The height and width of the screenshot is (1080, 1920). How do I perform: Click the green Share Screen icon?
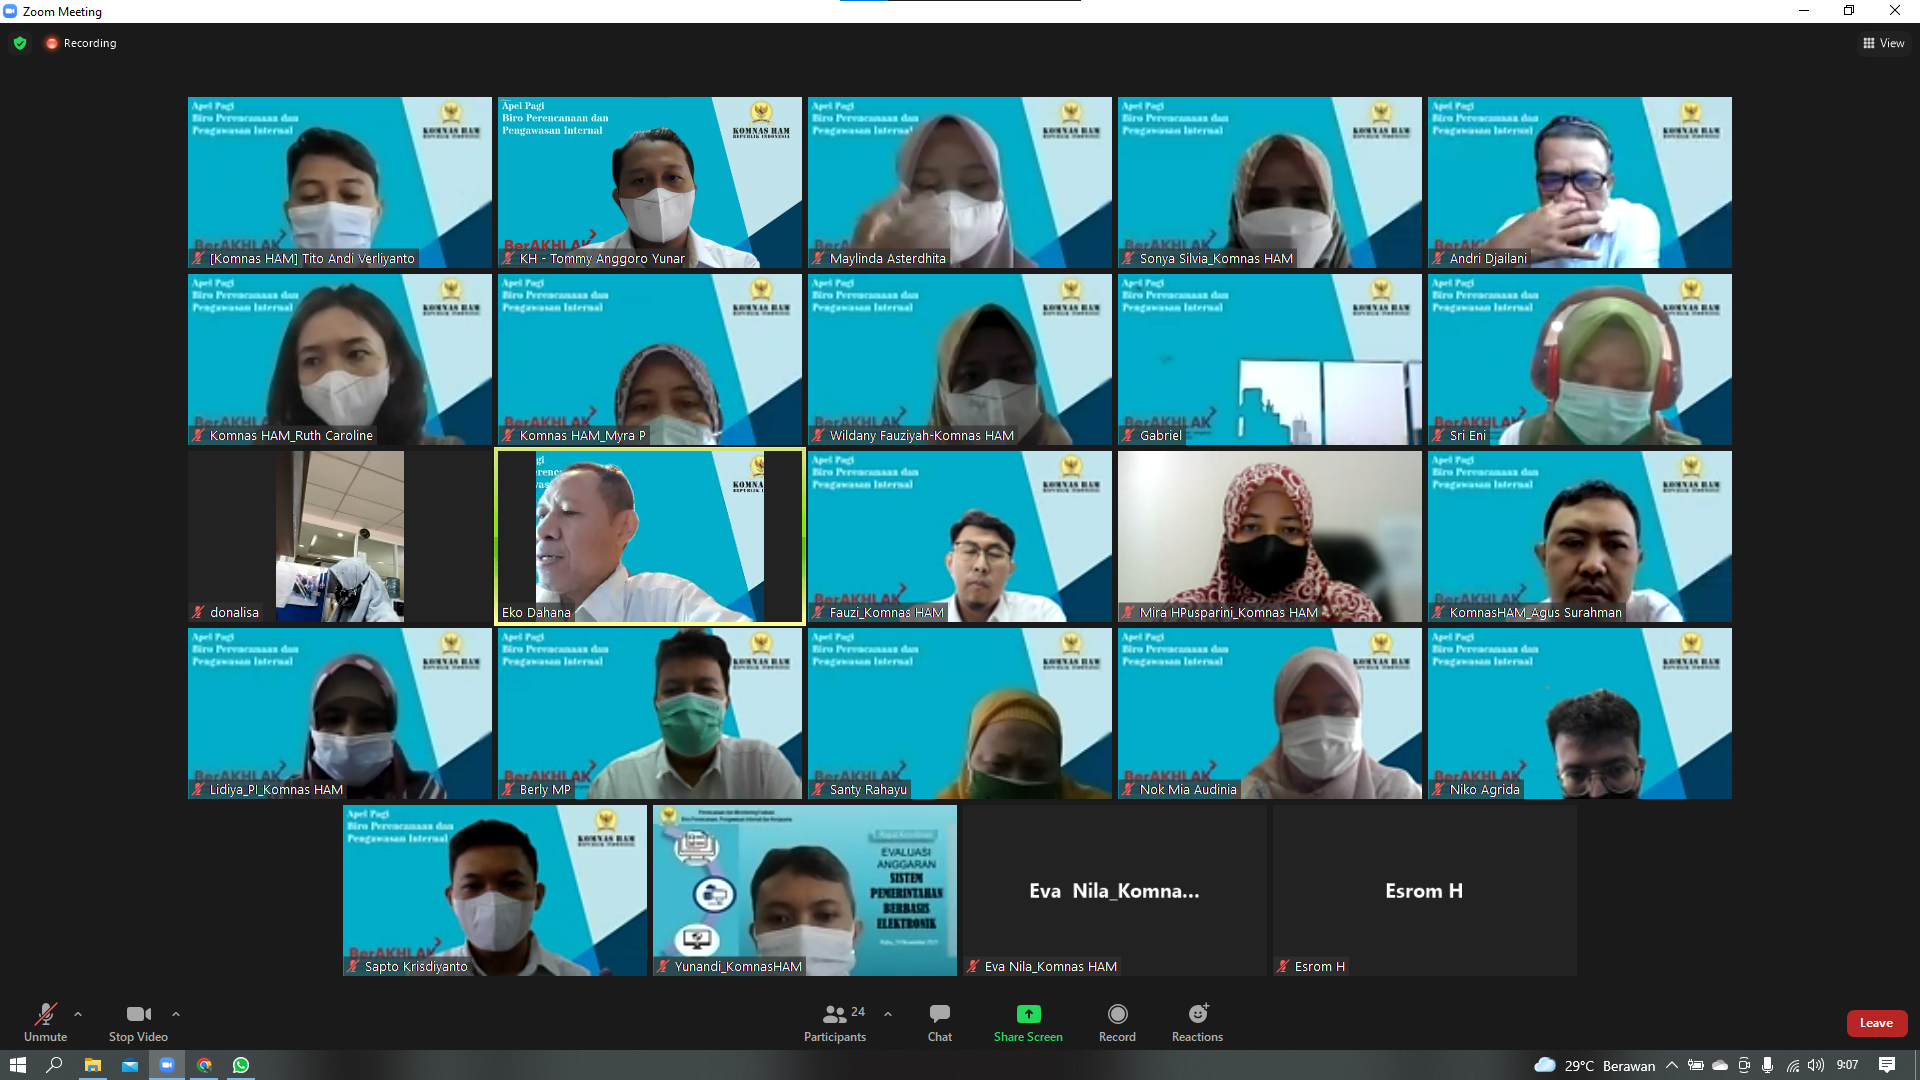pos(1028,1014)
